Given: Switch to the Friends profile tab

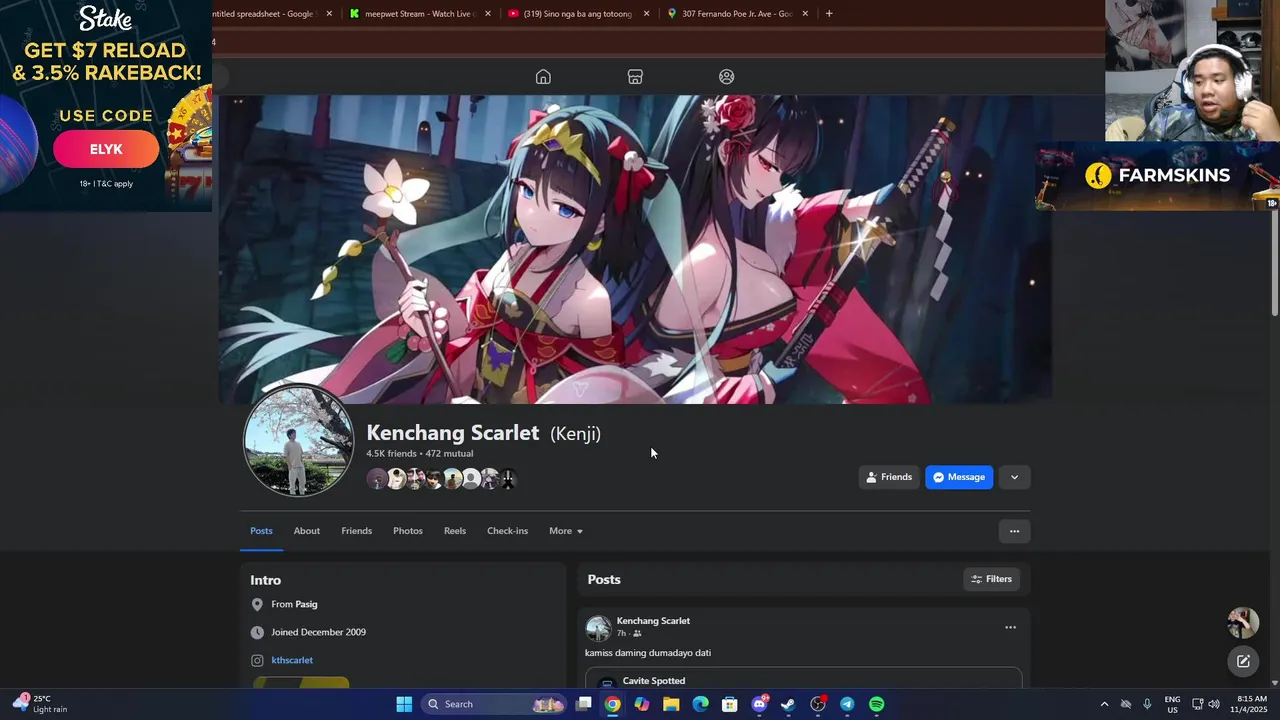Looking at the screenshot, I should click(356, 531).
